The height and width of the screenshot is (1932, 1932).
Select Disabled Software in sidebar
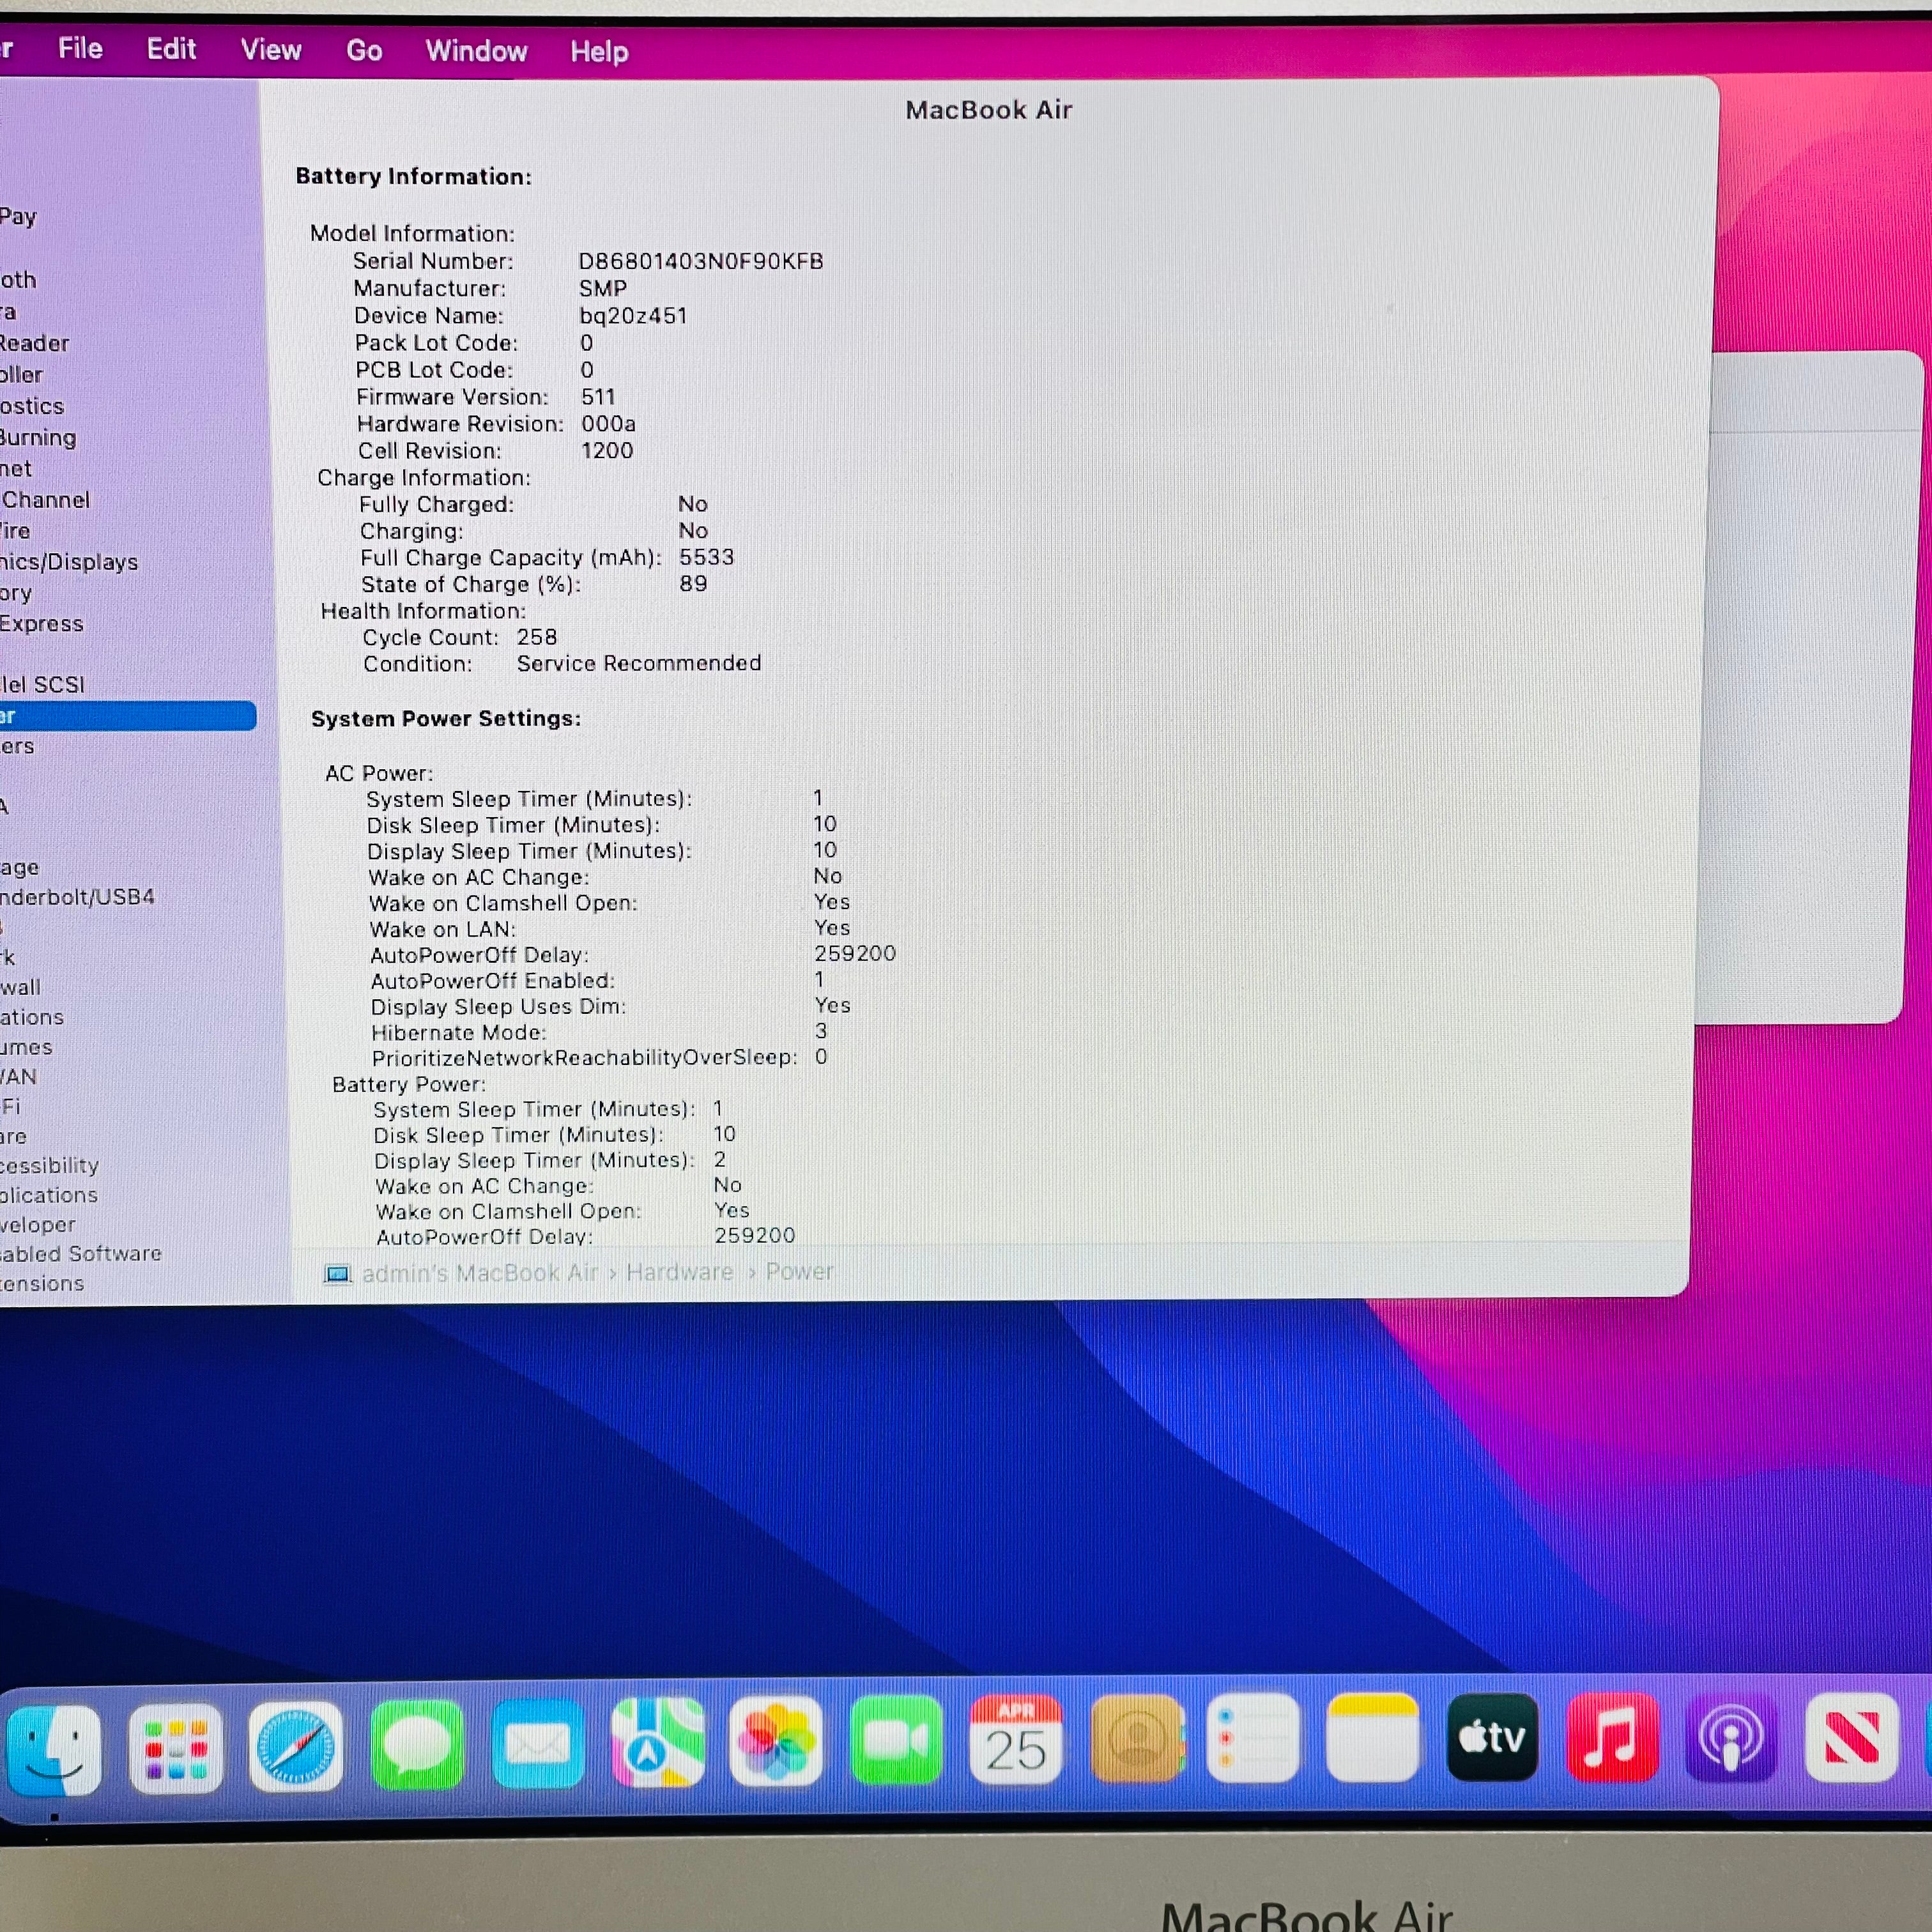[81, 1254]
